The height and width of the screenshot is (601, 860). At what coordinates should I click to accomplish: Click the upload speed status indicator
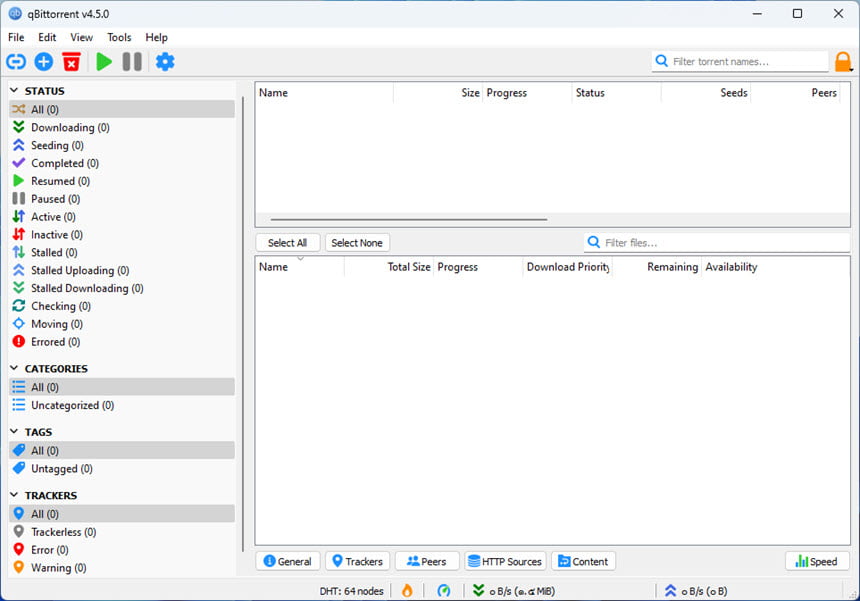point(695,591)
